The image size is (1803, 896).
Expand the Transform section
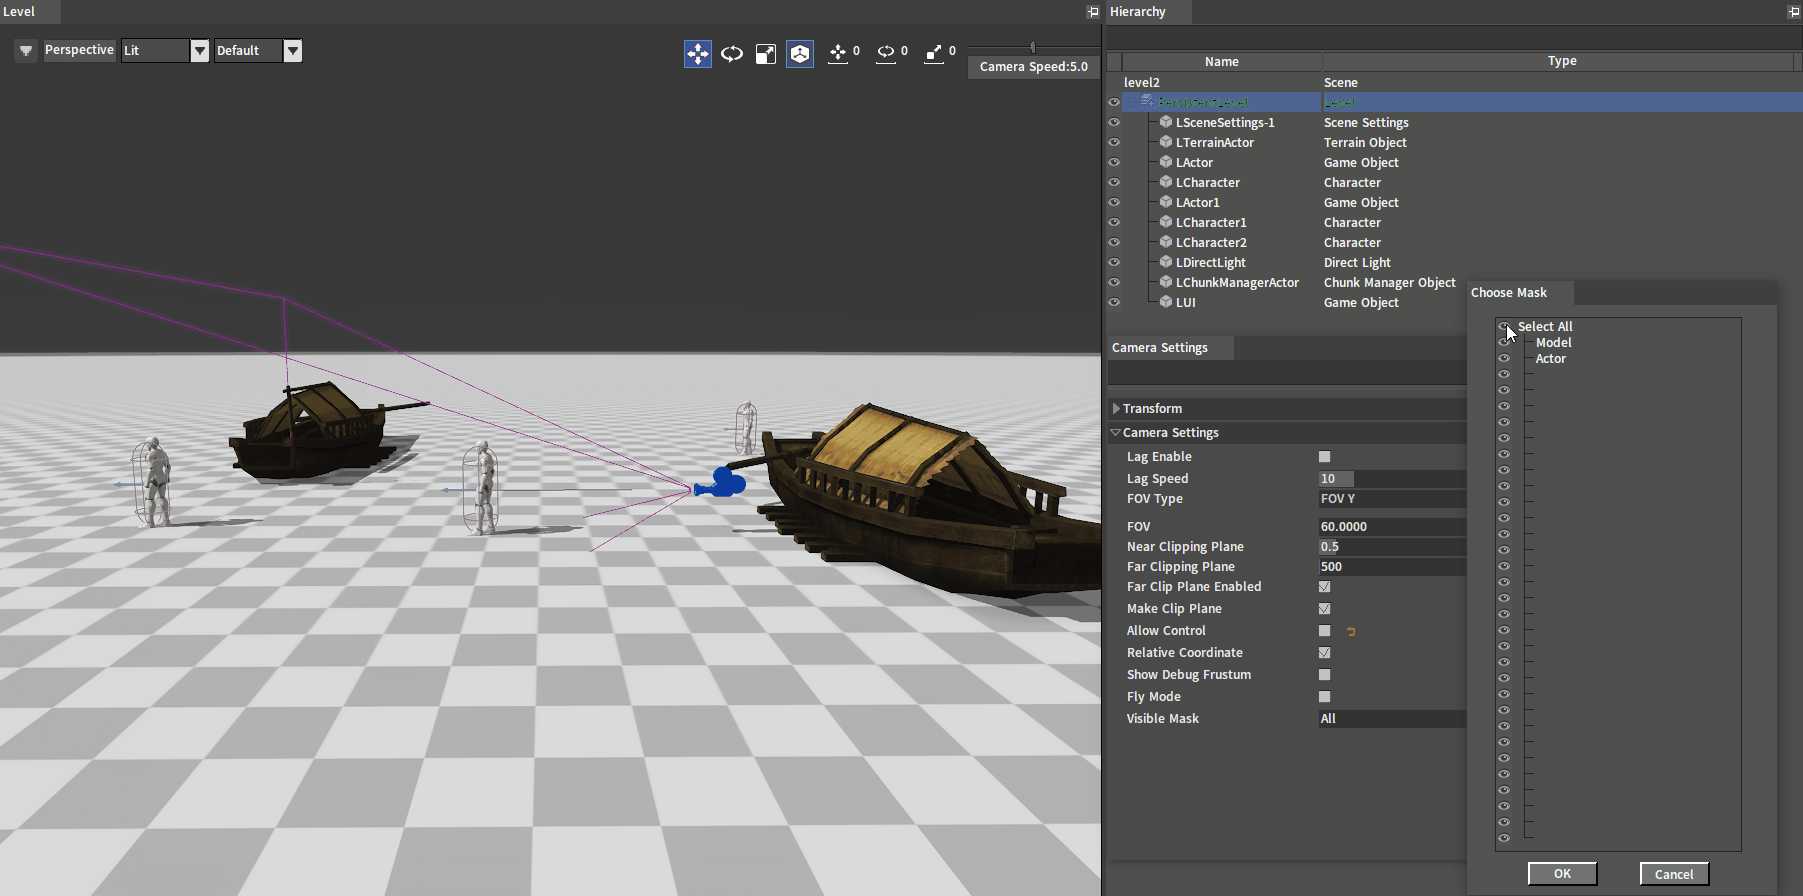coord(1116,409)
